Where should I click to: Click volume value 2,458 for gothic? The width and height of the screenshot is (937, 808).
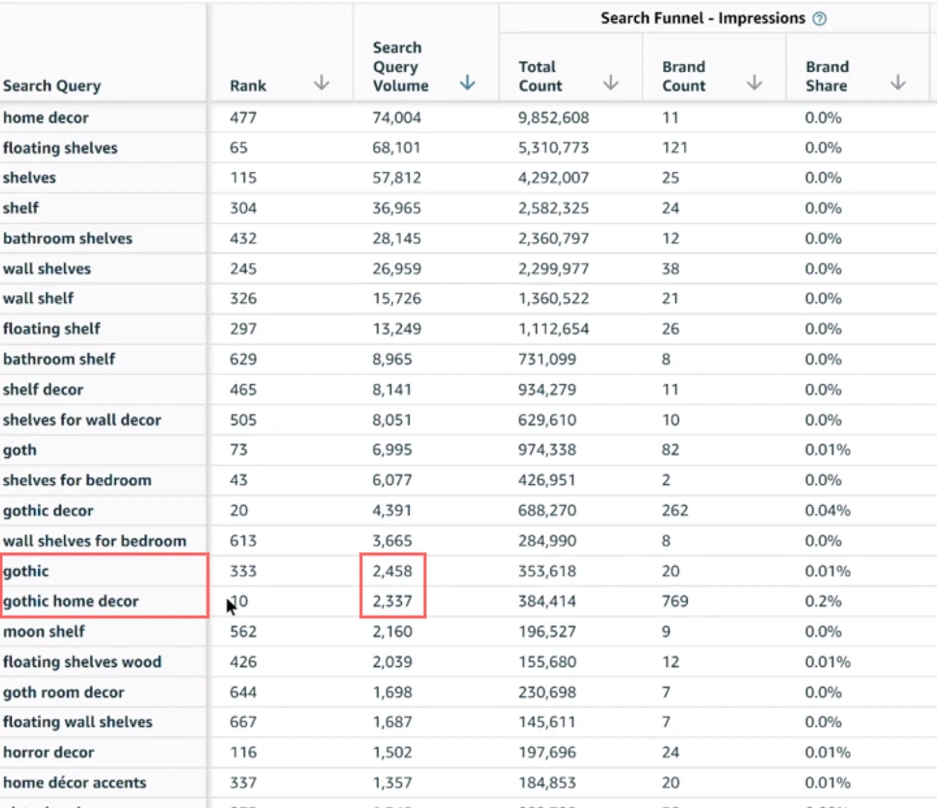coord(393,571)
